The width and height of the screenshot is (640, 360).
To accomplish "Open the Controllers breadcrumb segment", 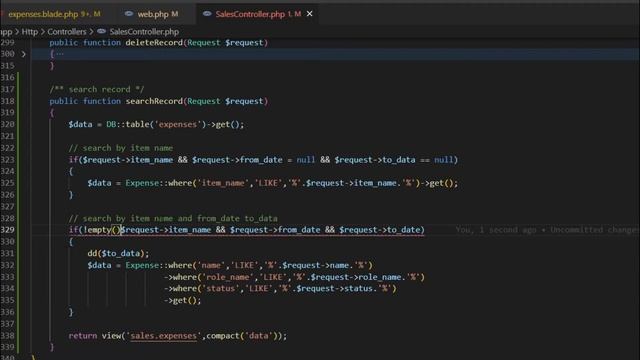I will pyautogui.click(x=67, y=32).
